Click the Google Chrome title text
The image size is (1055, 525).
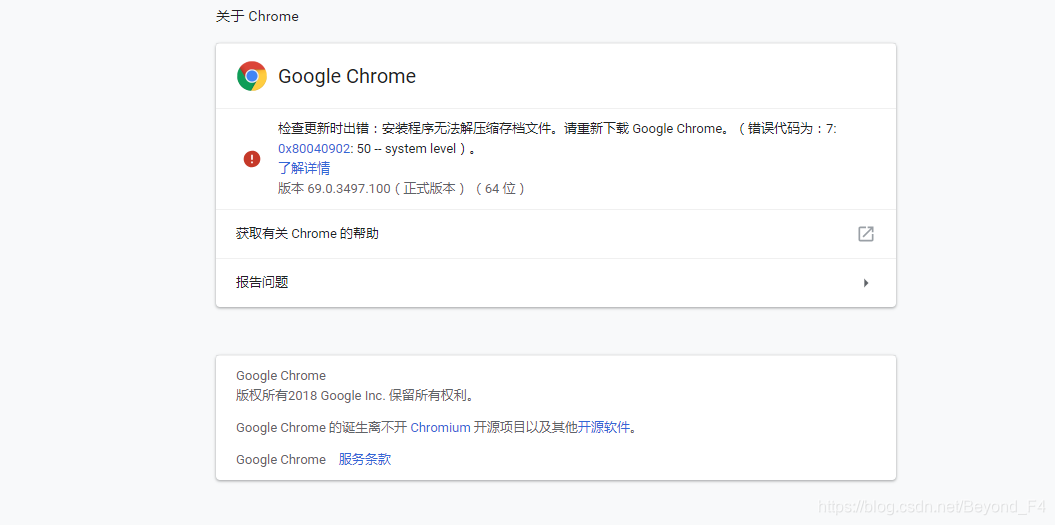click(x=347, y=76)
